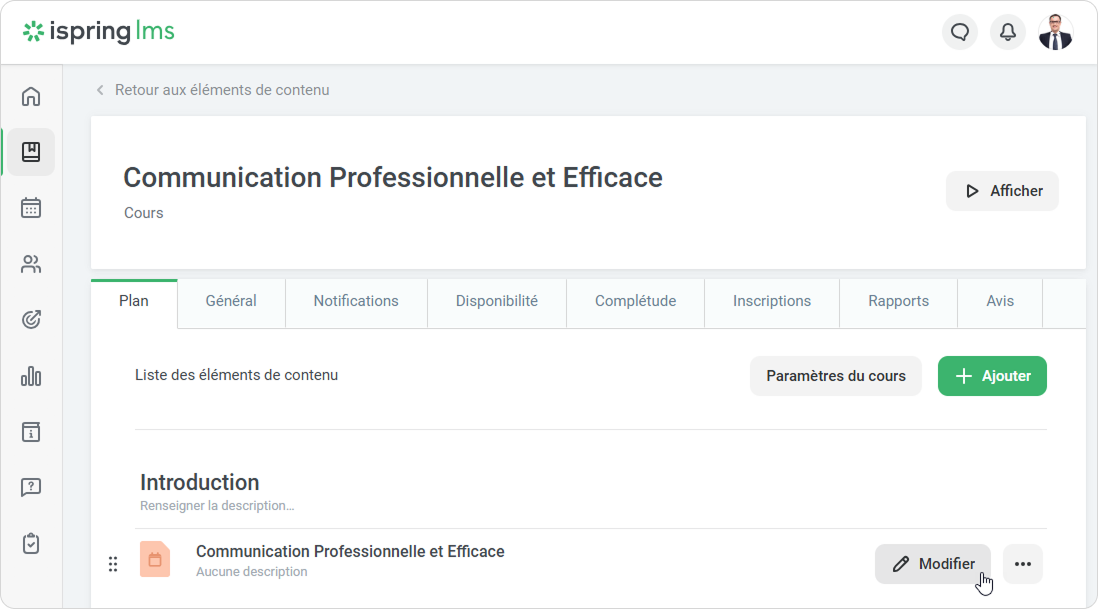The width and height of the screenshot is (1098, 609).
Task: Open the three-dot more options menu
Action: click(1022, 564)
